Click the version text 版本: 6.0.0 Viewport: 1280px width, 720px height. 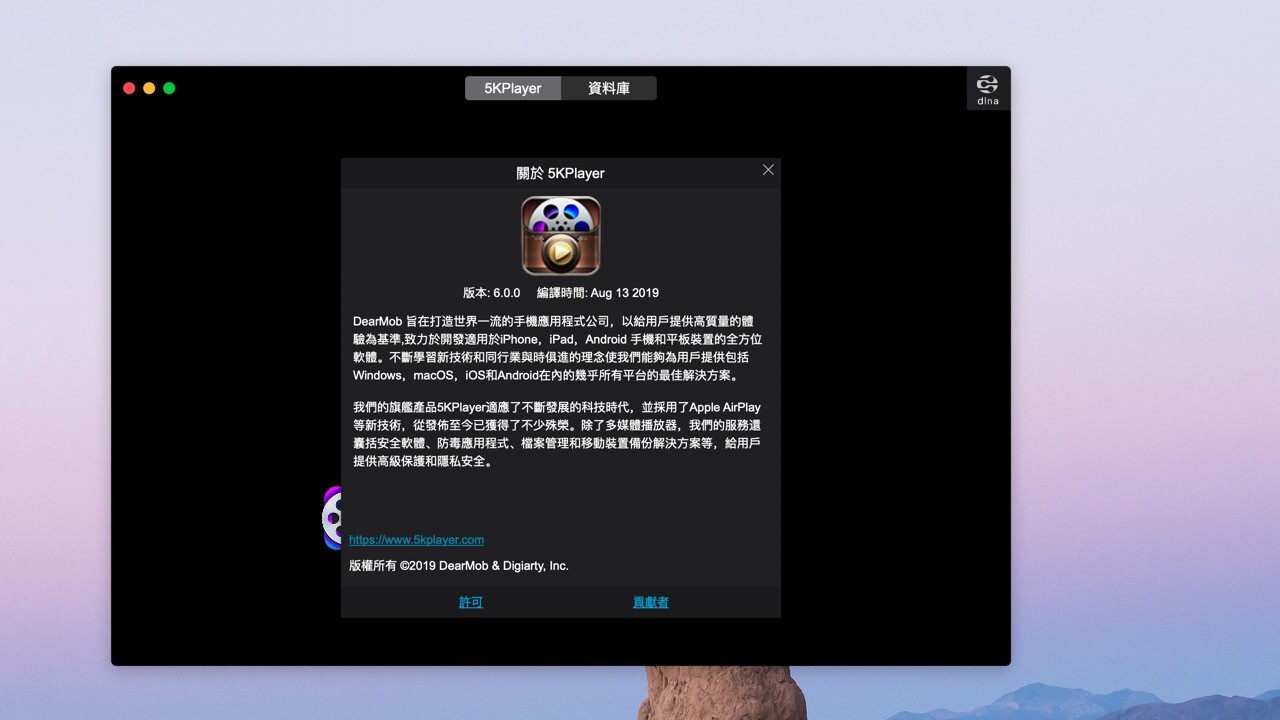[491, 293]
